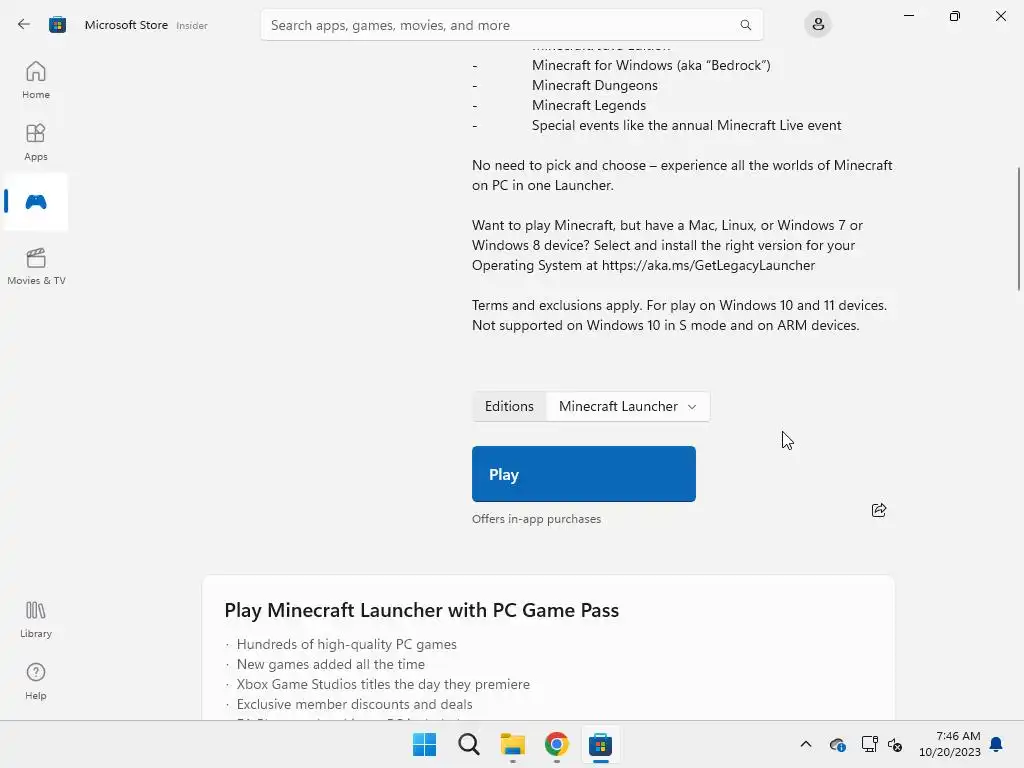1024x768 pixels.
Task: Click 'New games added all the time' bullet
Action: coord(330,664)
